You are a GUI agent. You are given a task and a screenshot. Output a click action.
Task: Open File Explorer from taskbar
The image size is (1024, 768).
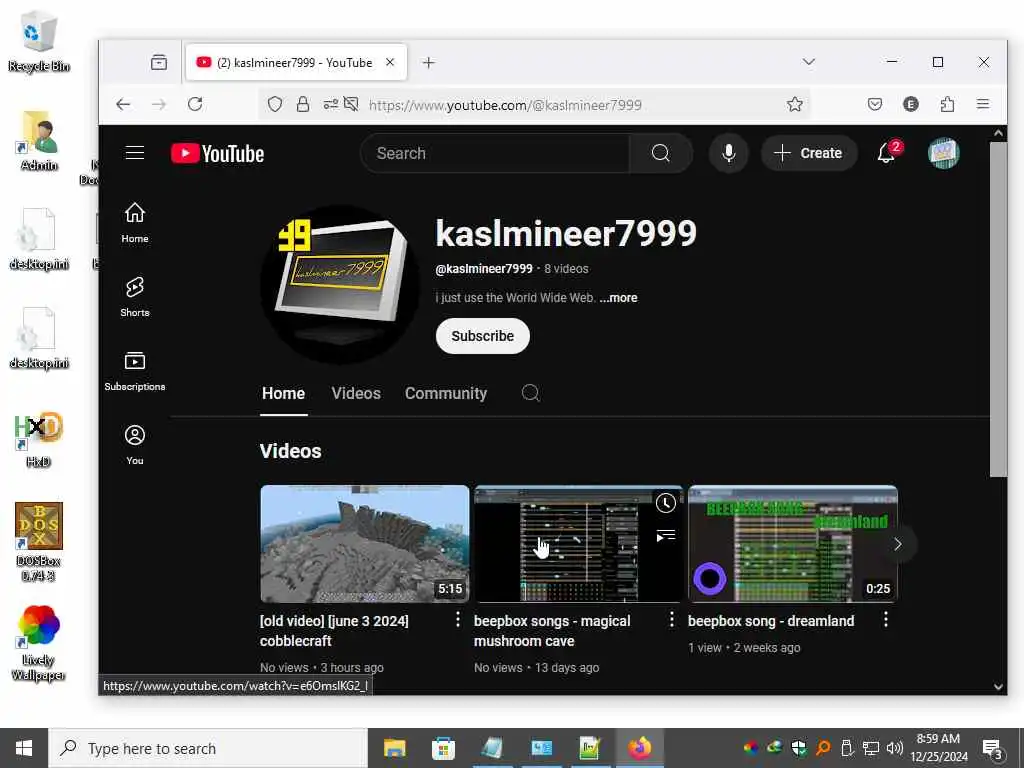[x=394, y=748]
